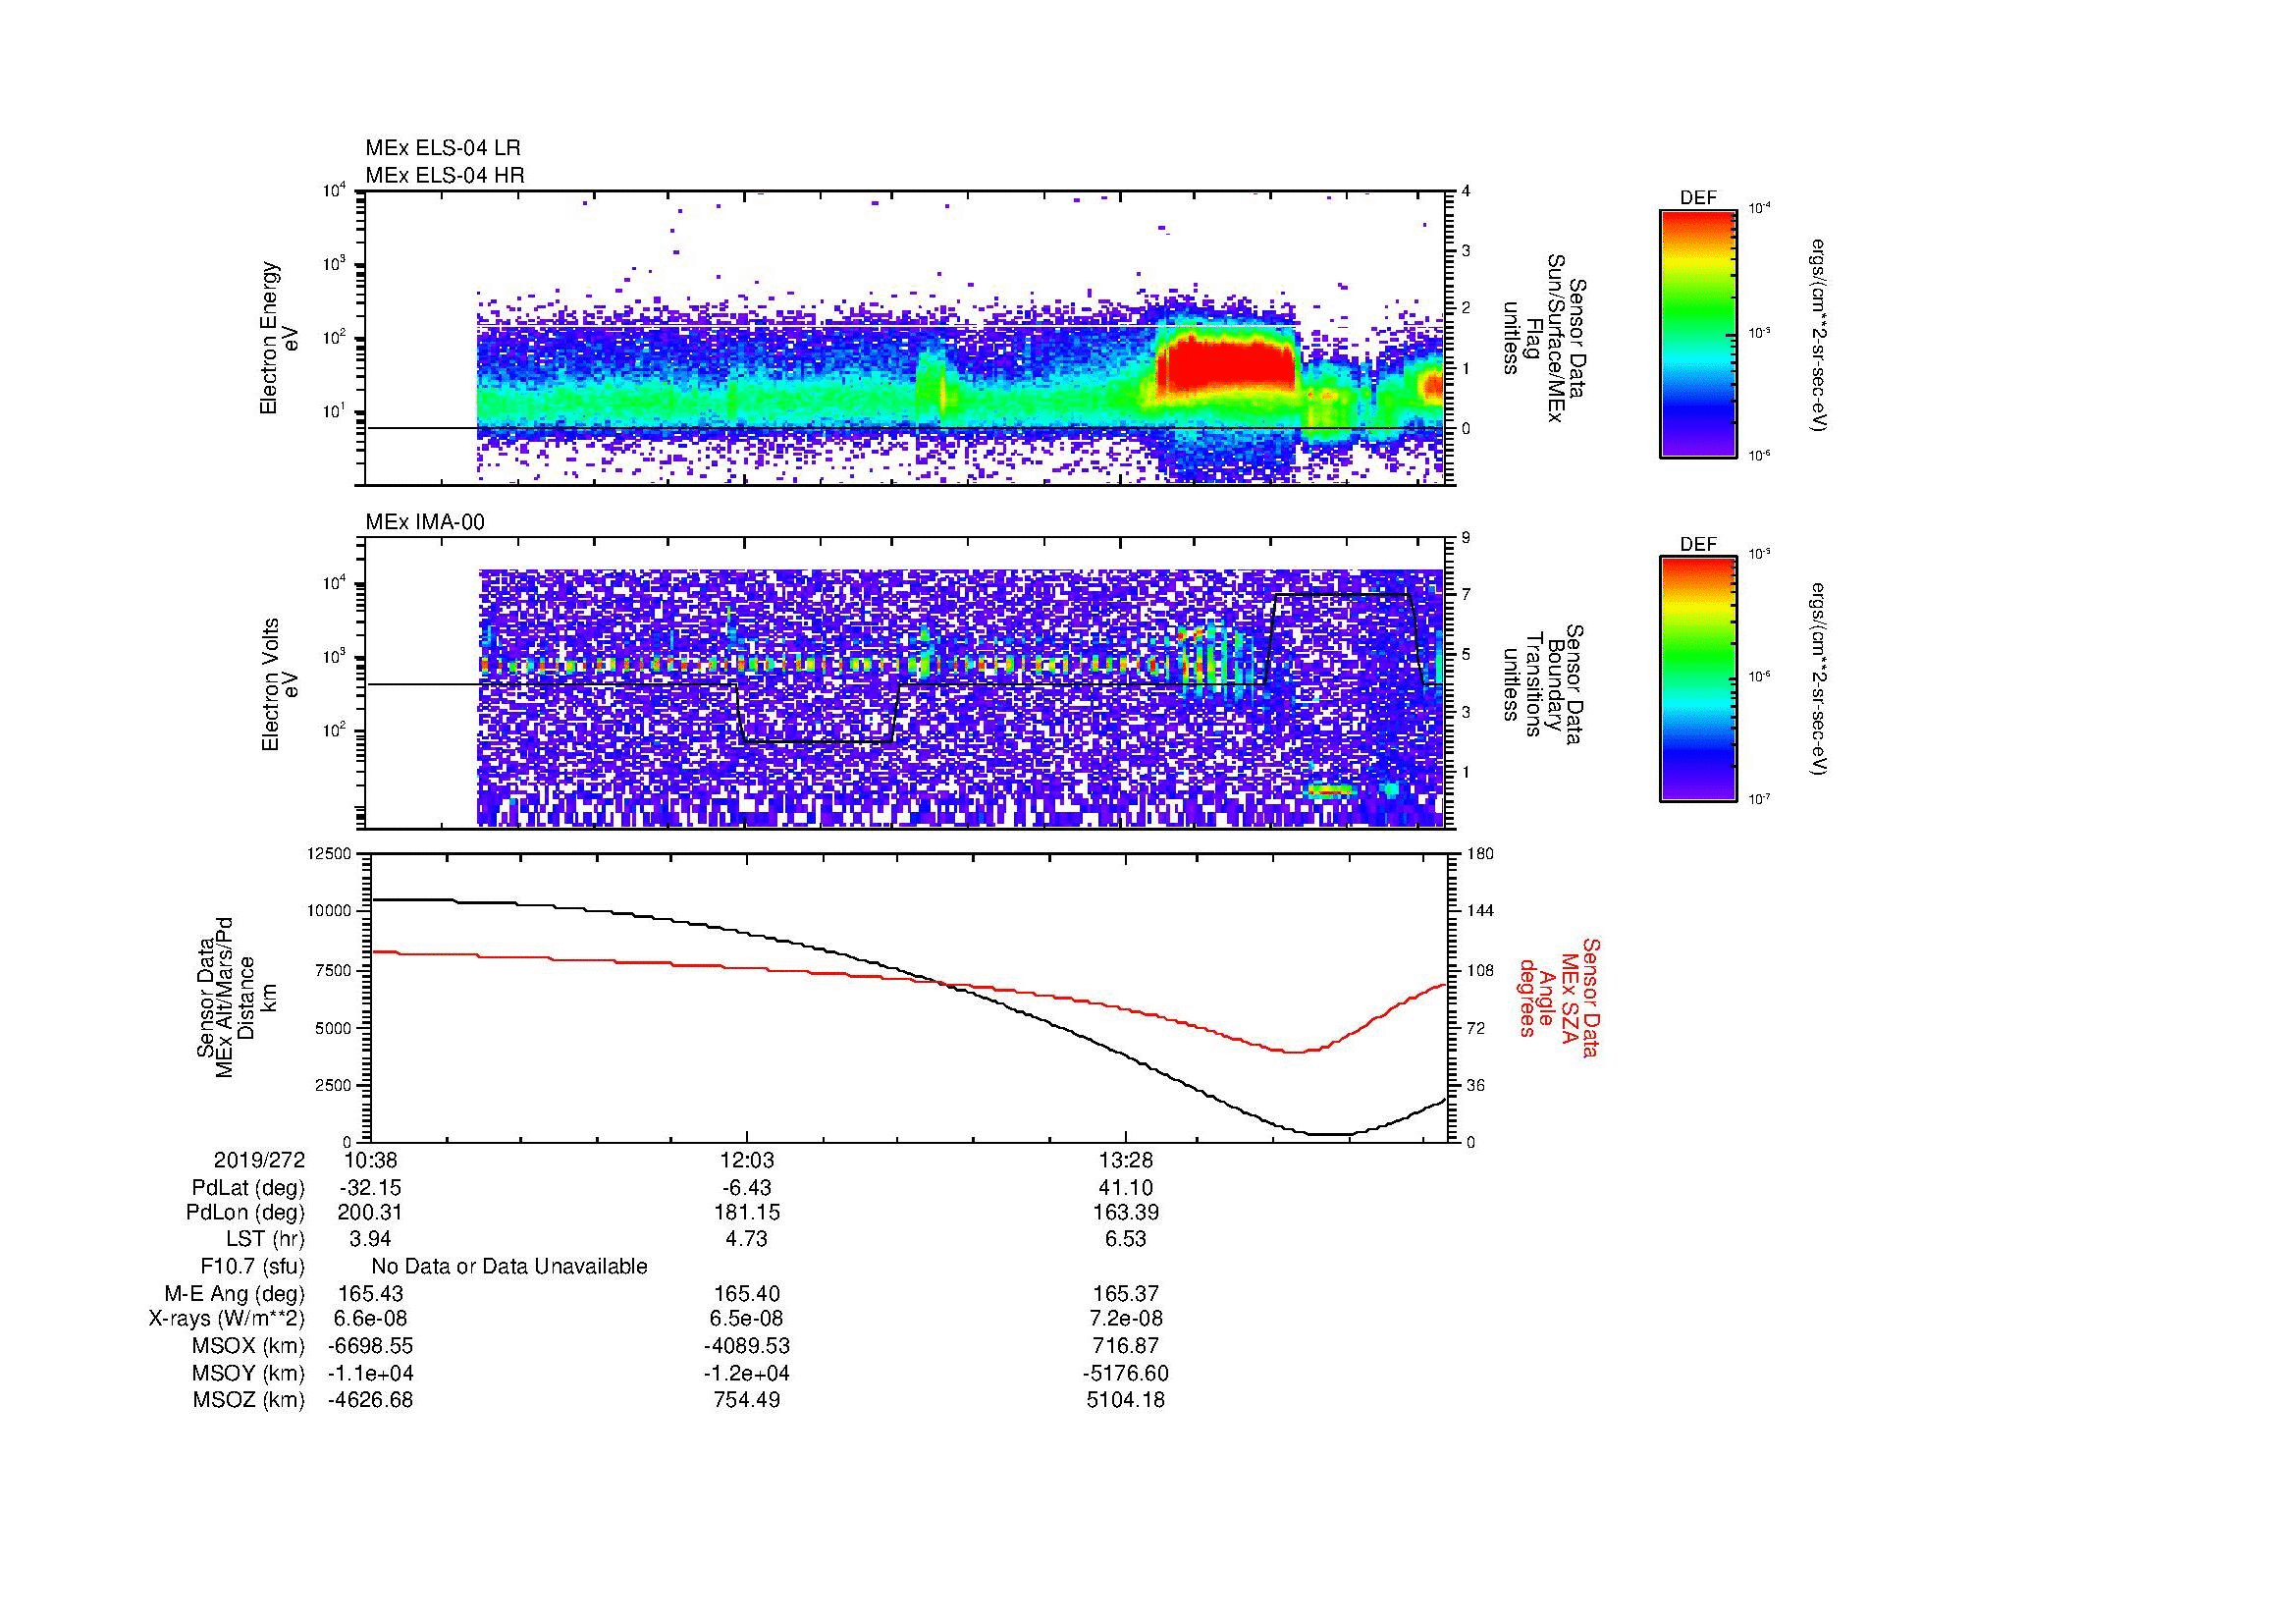
Task: Click the 'MSOY (km)' row label
Action: pyautogui.click(x=249, y=1374)
